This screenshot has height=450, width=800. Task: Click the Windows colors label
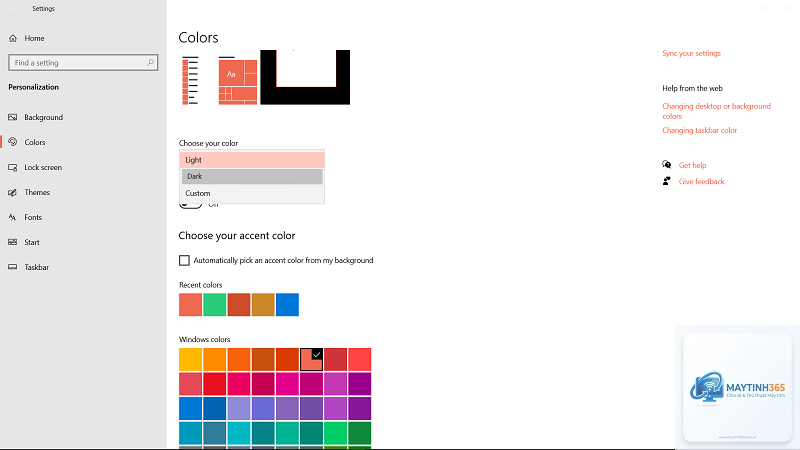coord(205,339)
